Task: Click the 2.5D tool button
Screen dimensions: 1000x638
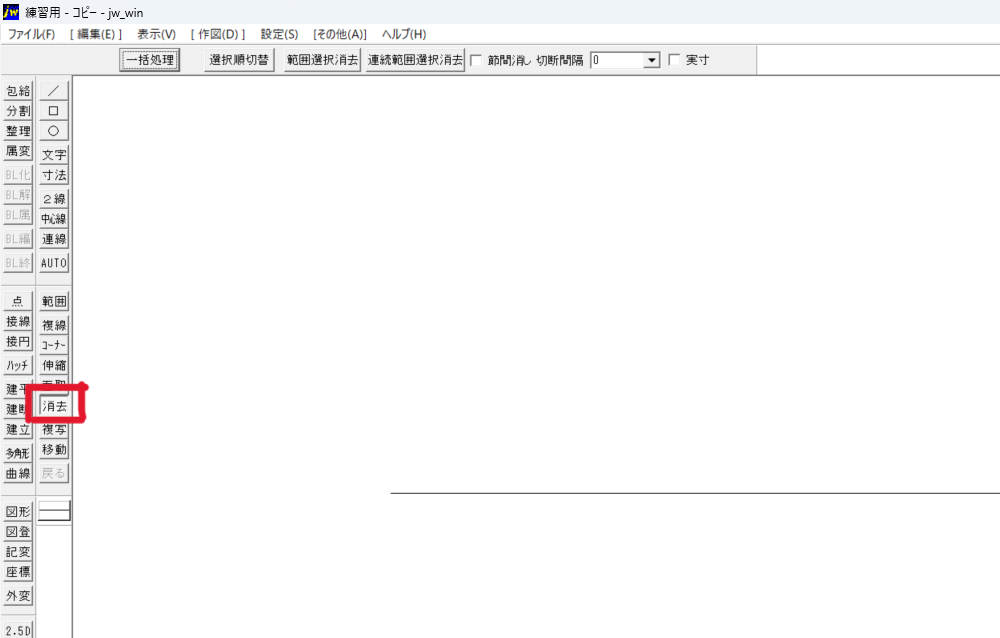Action: pos(18,630)
